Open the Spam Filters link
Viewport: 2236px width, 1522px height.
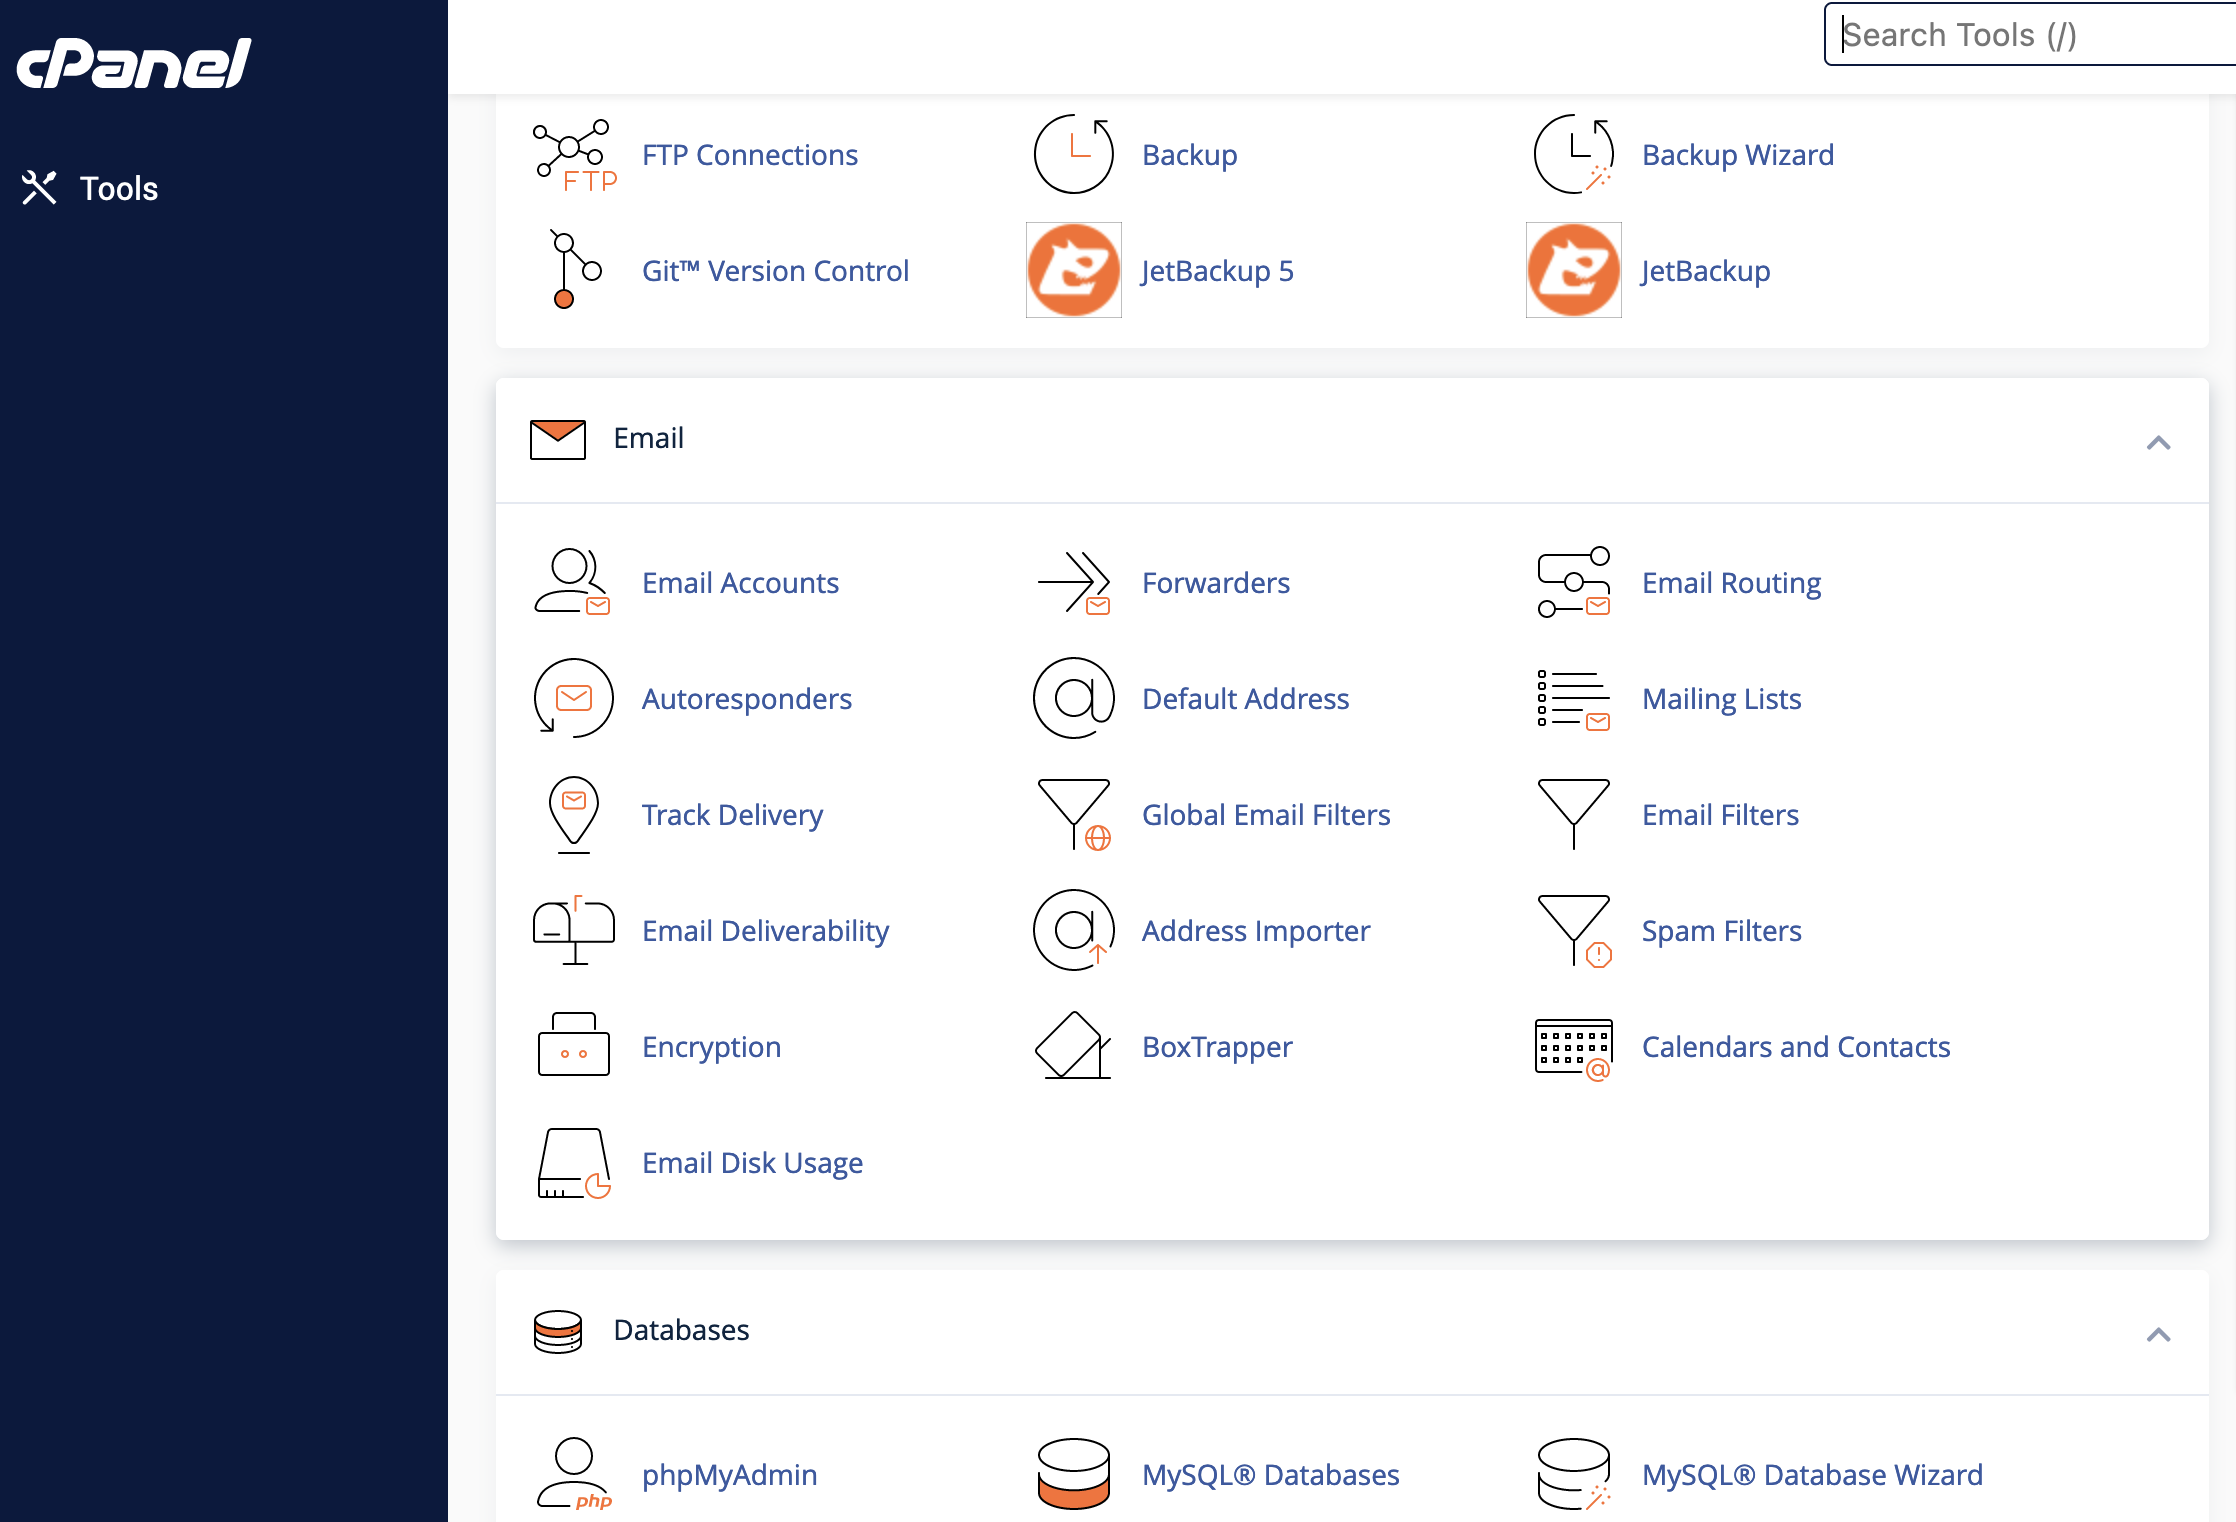(1722, 931)
